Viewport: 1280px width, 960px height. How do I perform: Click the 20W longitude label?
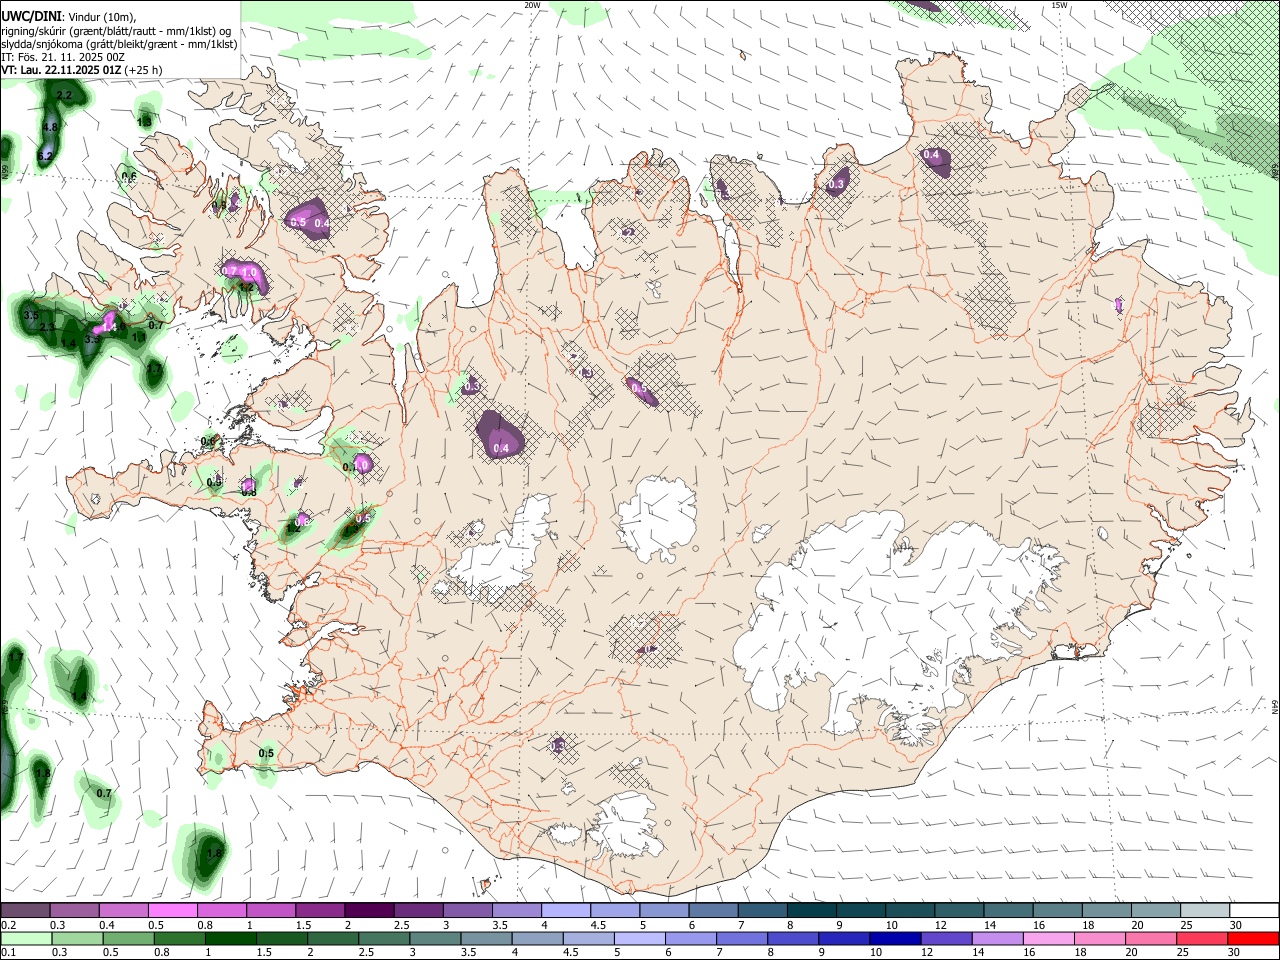[532, 5]
